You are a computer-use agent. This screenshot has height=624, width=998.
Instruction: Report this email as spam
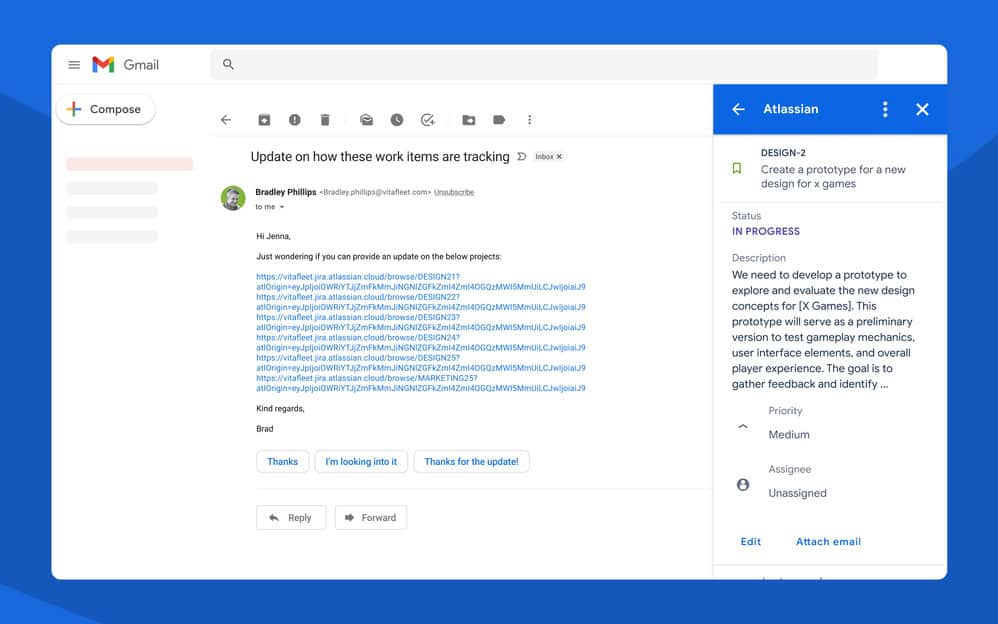point(294,120)
